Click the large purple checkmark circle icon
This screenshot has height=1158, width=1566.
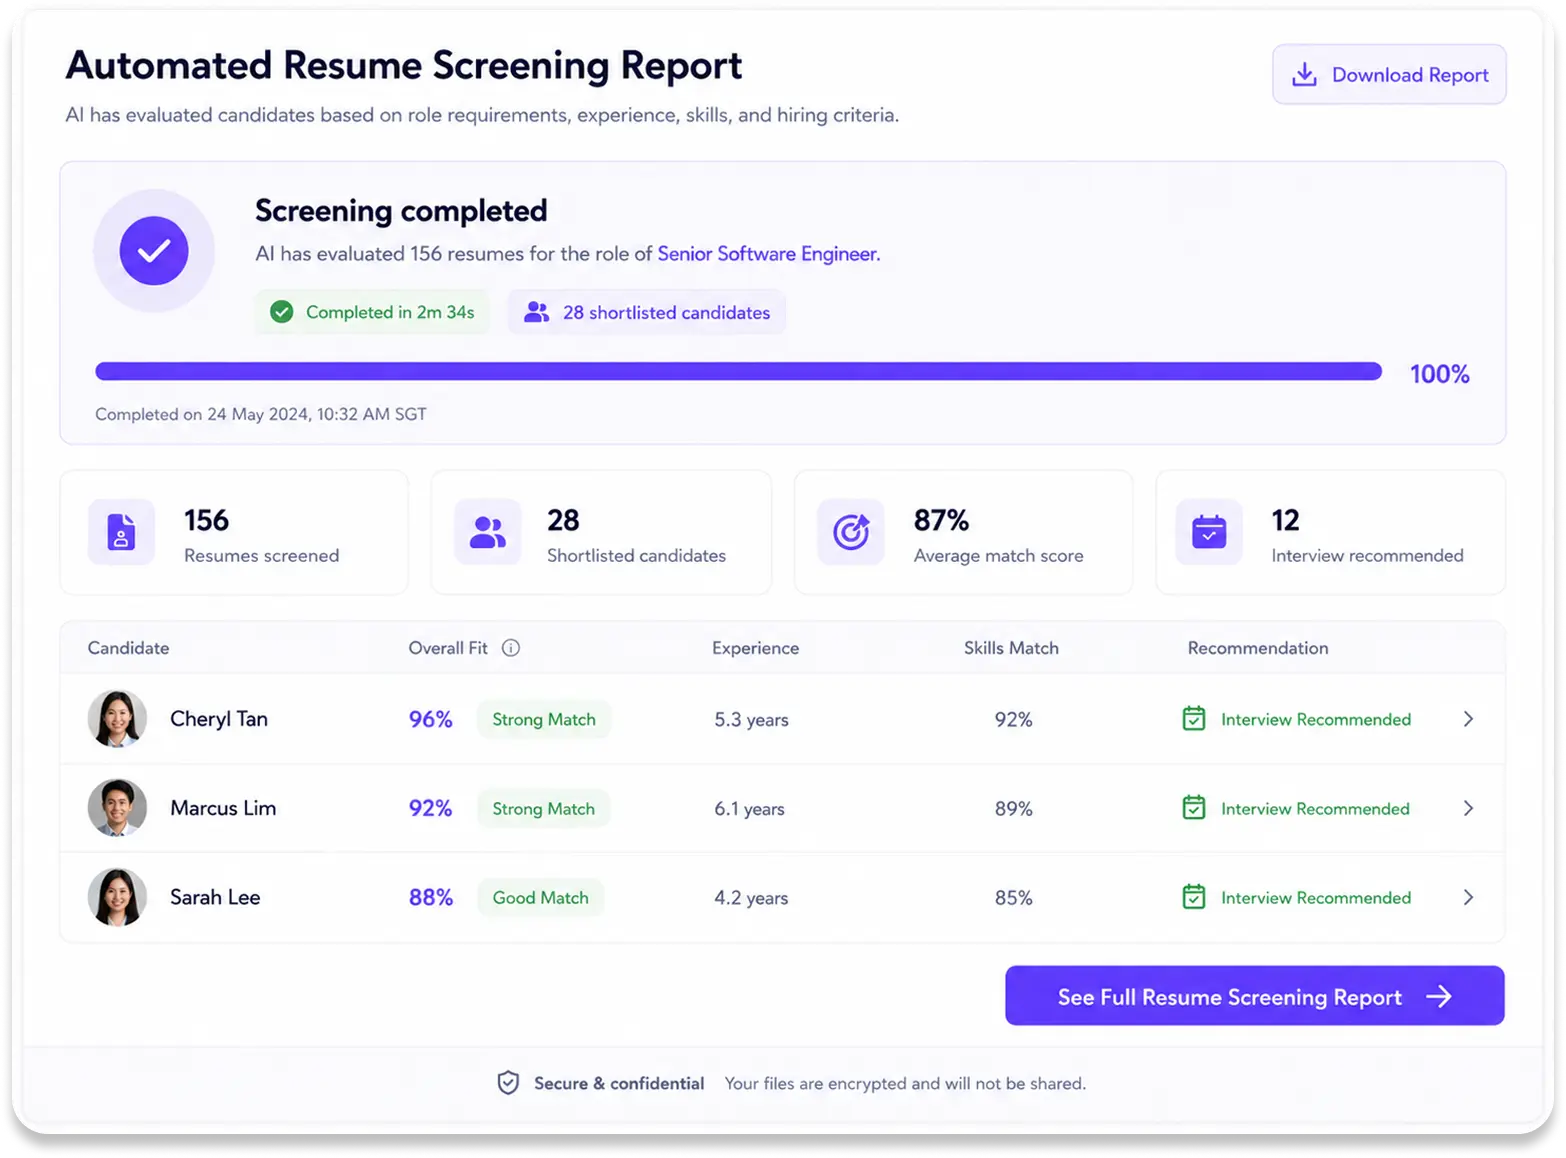pyautogui.click(x=154, y=251)
